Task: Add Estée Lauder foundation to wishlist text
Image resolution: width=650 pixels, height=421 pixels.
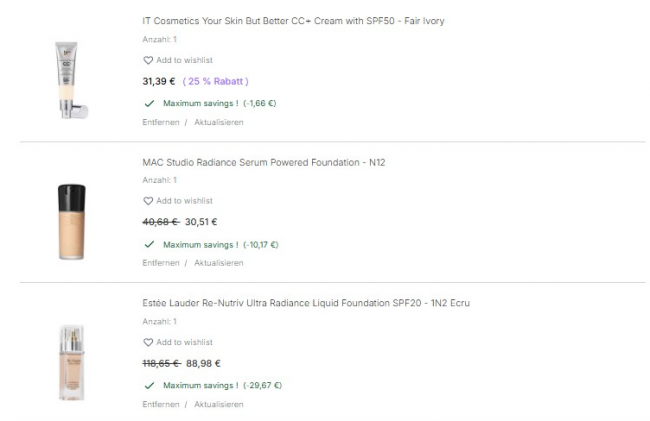Action: point(184,342)
